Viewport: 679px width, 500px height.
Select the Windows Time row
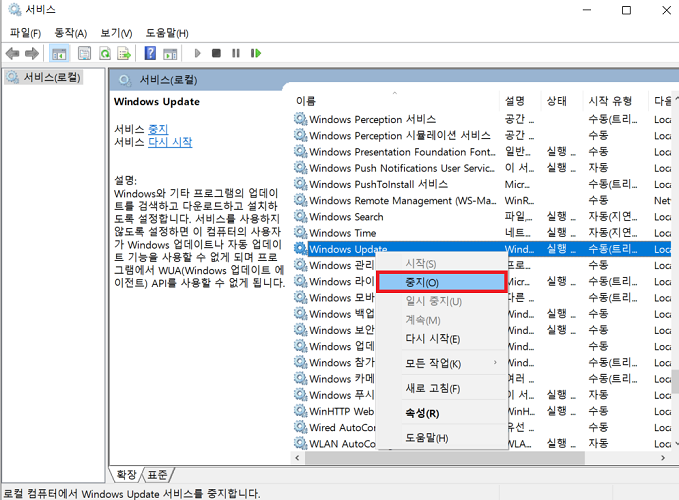[482, 233]
